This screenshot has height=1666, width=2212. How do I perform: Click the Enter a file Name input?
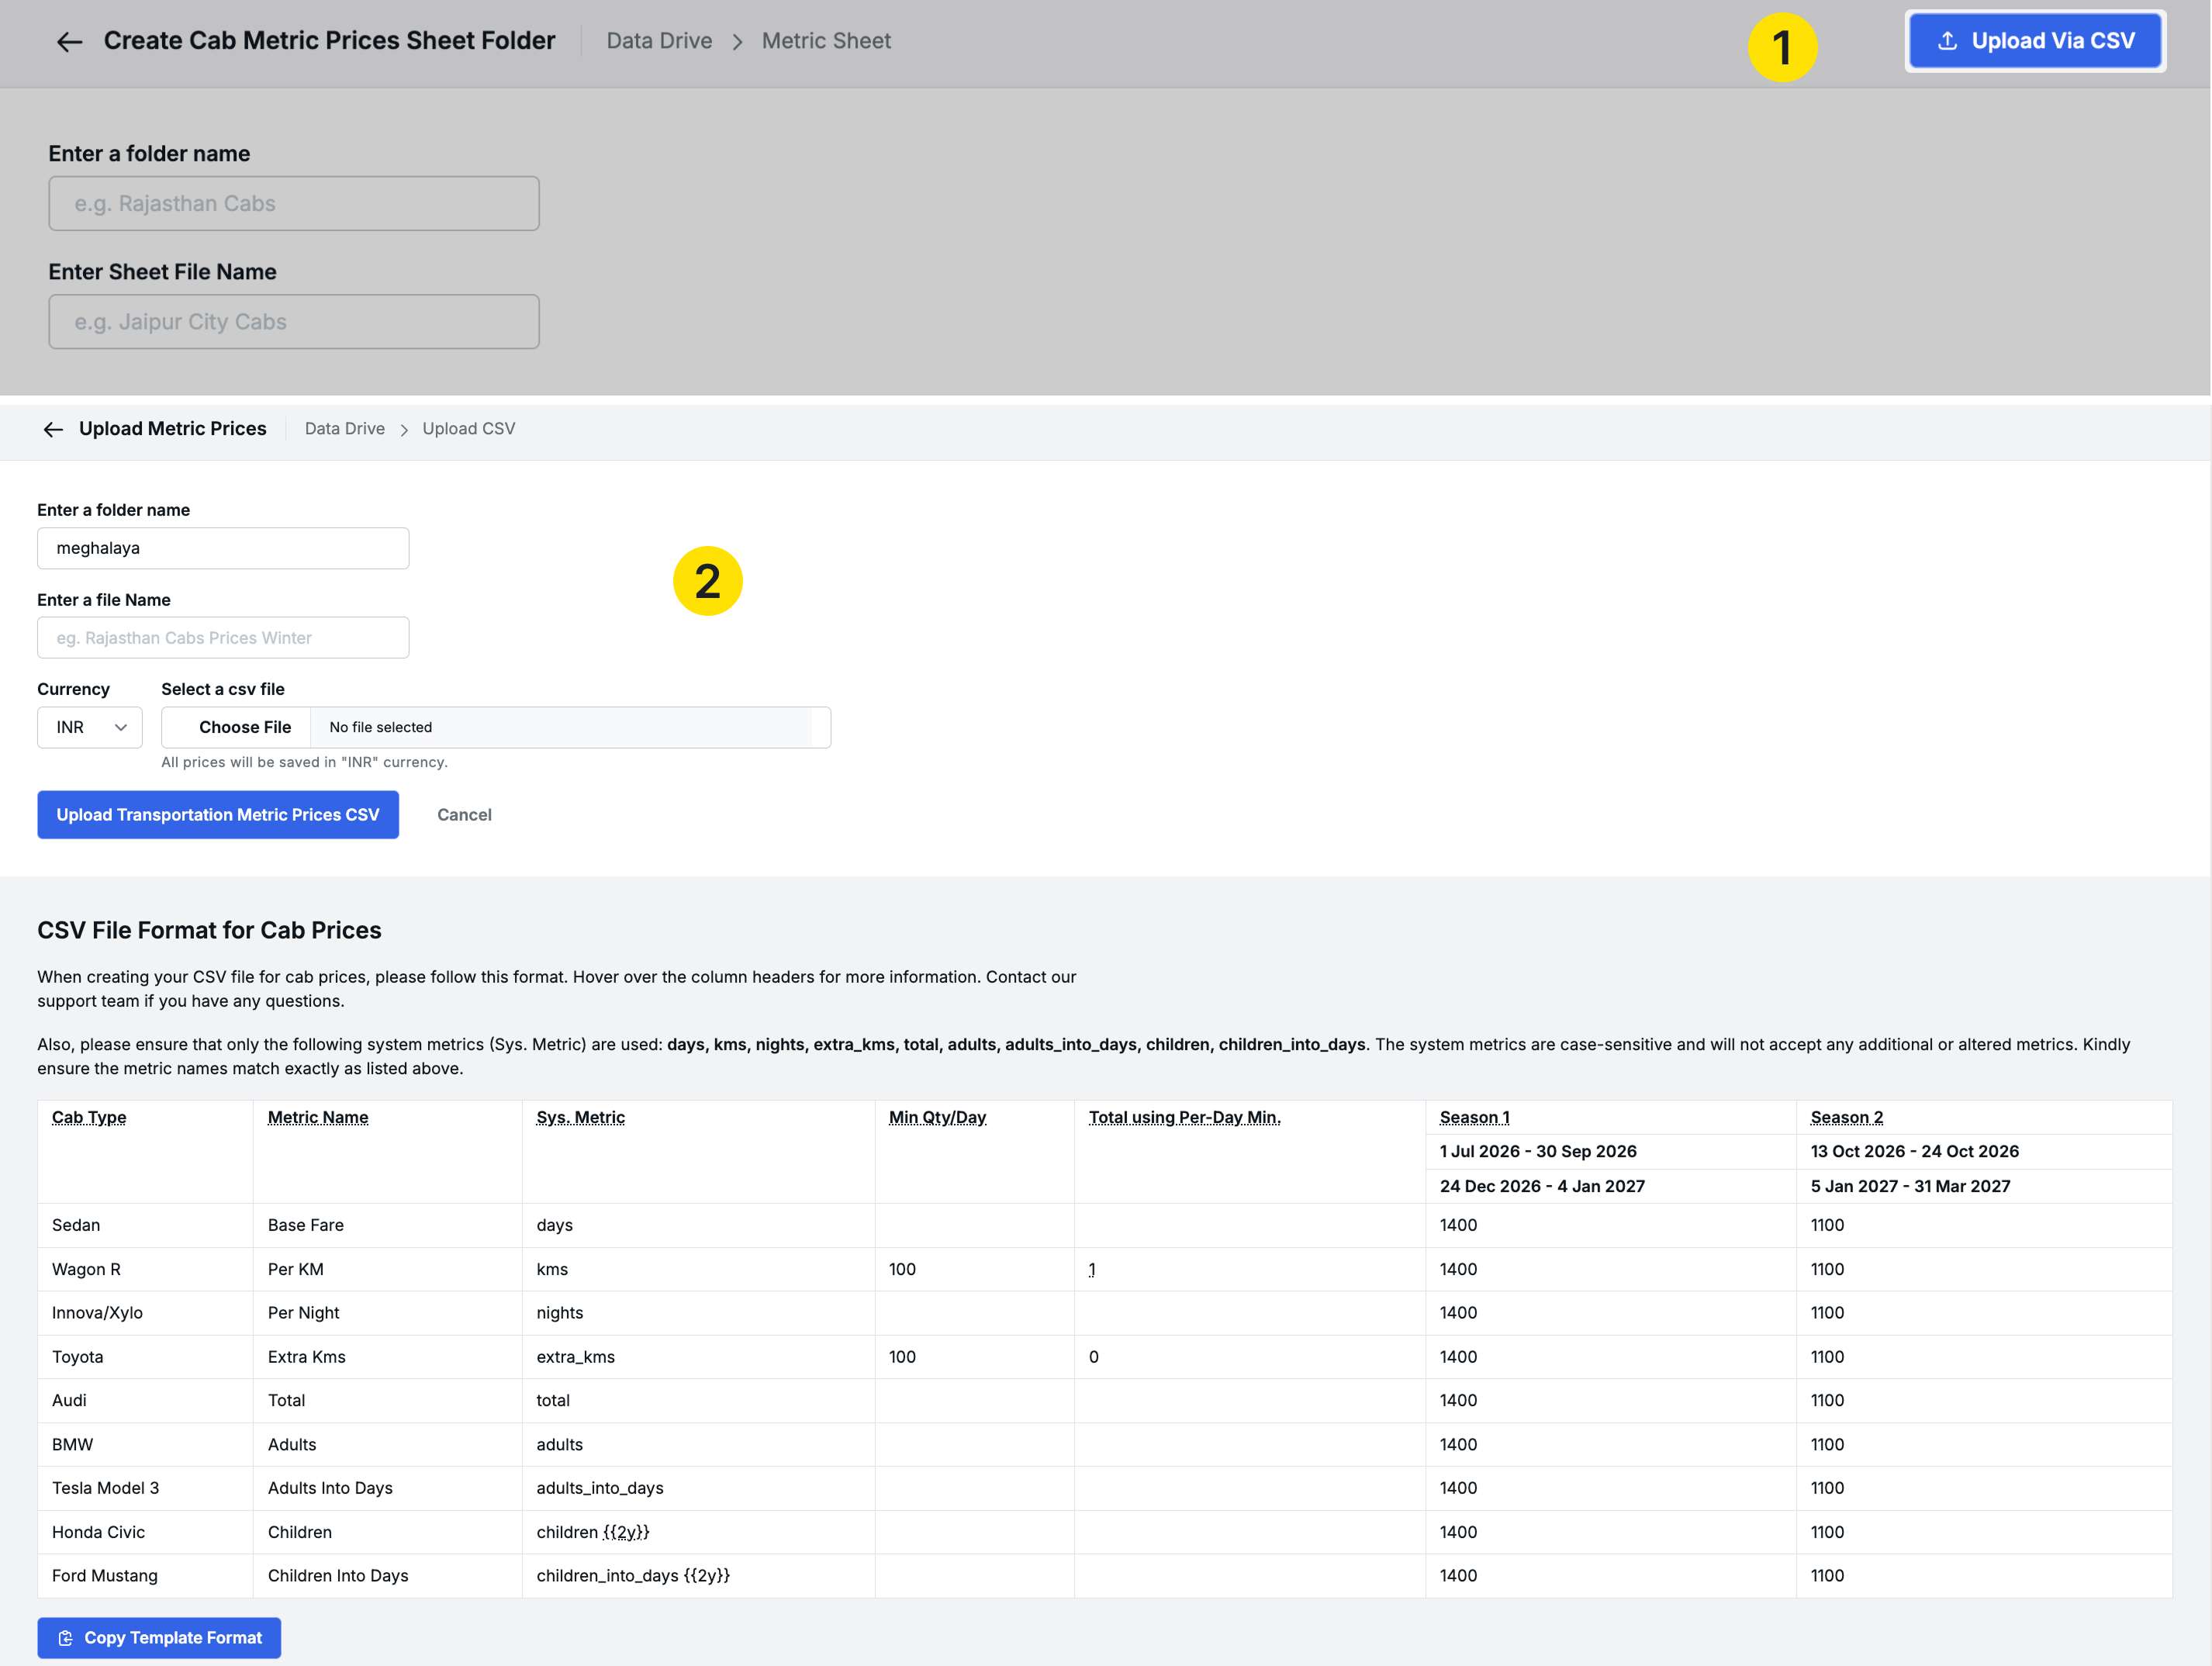click(222, 638)
